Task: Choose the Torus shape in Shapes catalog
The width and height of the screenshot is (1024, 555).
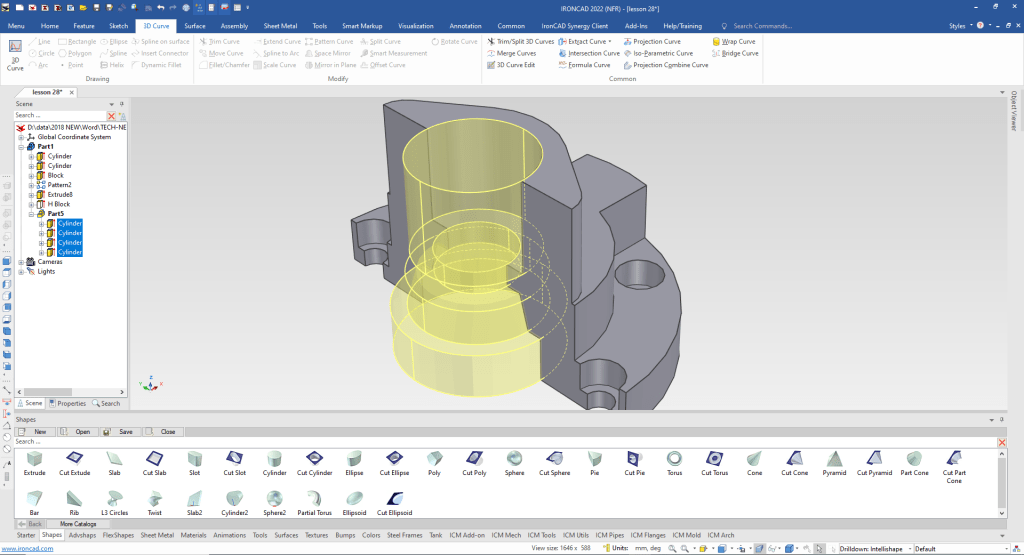Action: (x=674, y=458)
